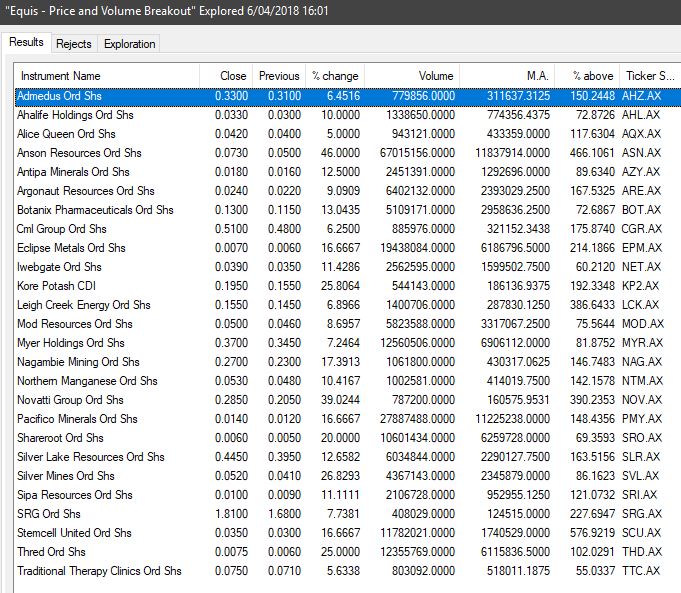Click % above value 386.6433
The height and width of the screenshot is (593, 681).
click(592, 305)
